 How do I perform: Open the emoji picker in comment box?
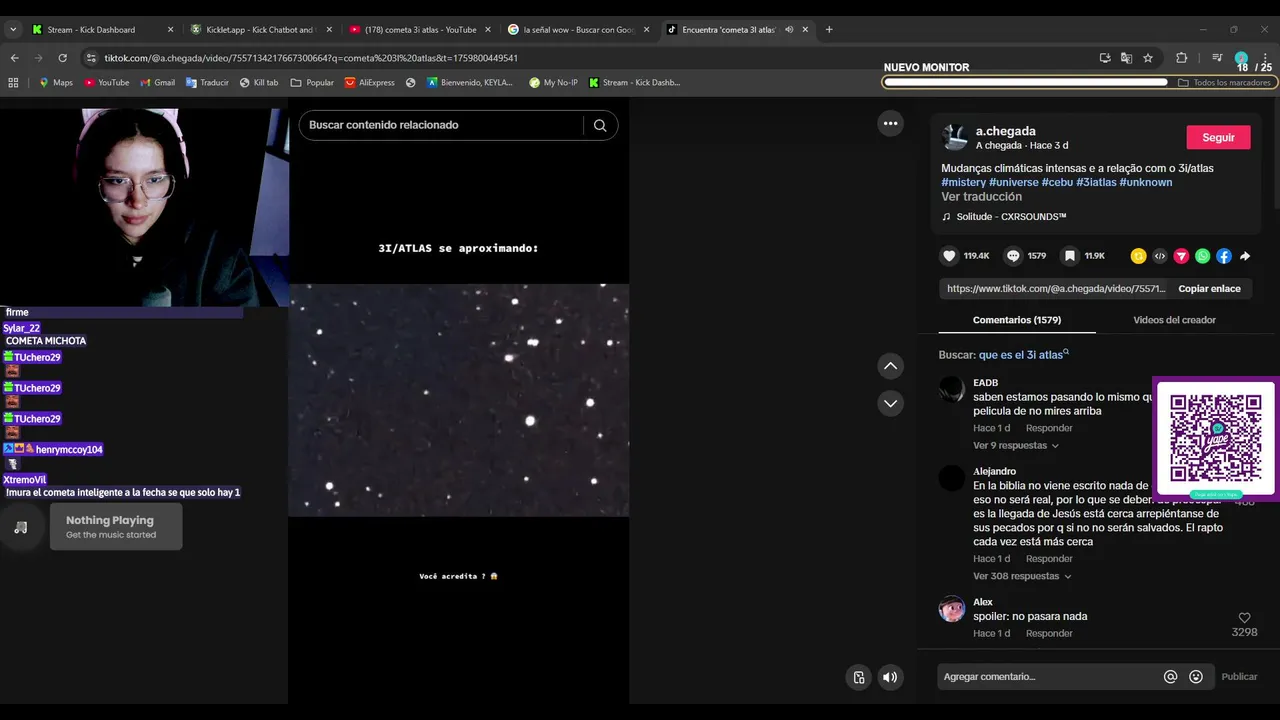coord(1196,677)
